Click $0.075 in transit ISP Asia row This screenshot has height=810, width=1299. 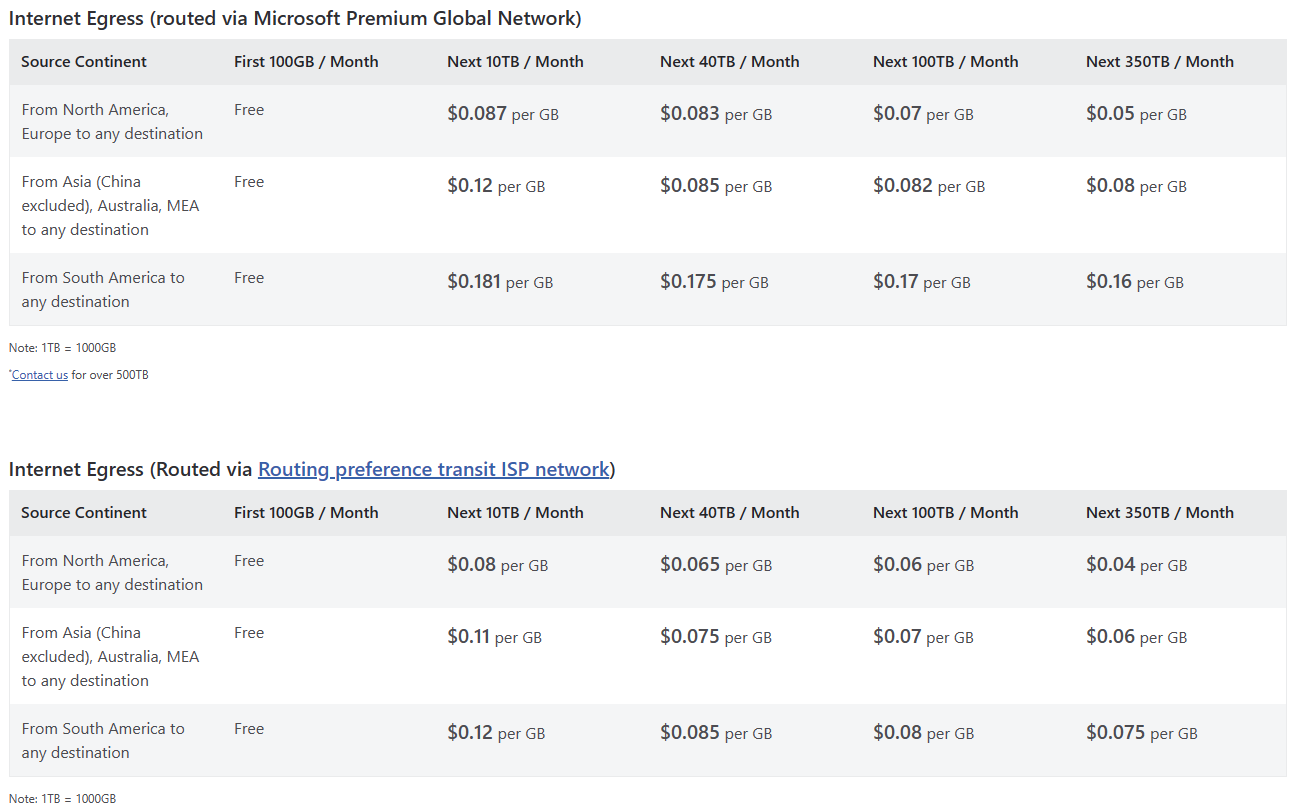(716, 637)
